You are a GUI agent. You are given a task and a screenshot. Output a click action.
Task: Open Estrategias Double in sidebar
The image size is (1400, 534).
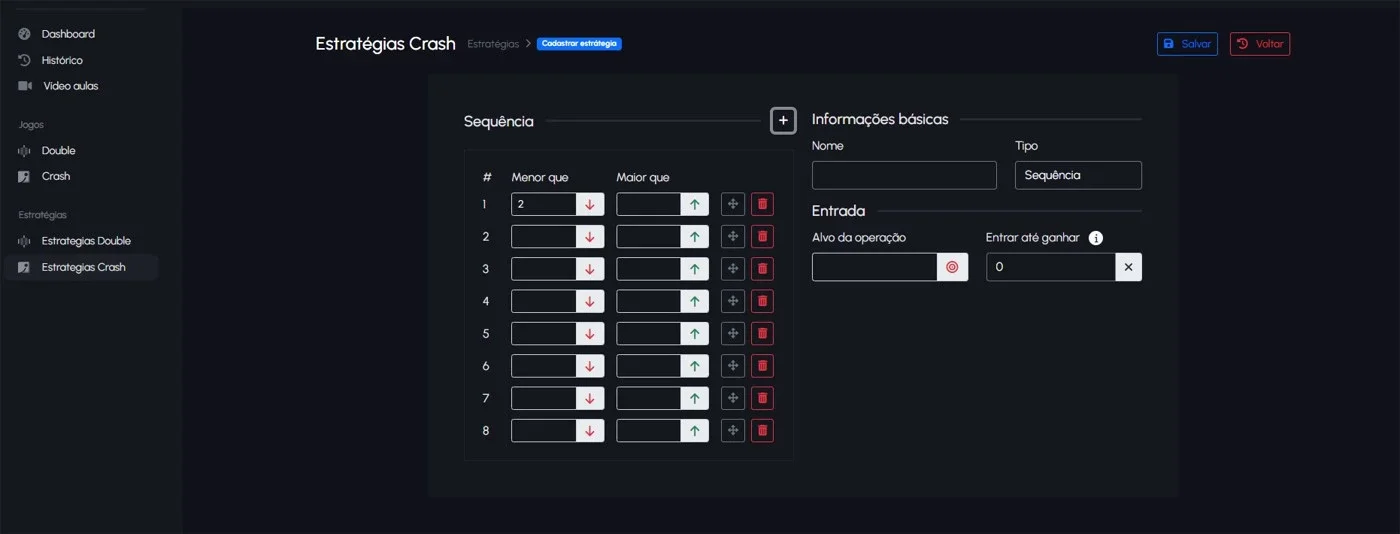(86, 241)
